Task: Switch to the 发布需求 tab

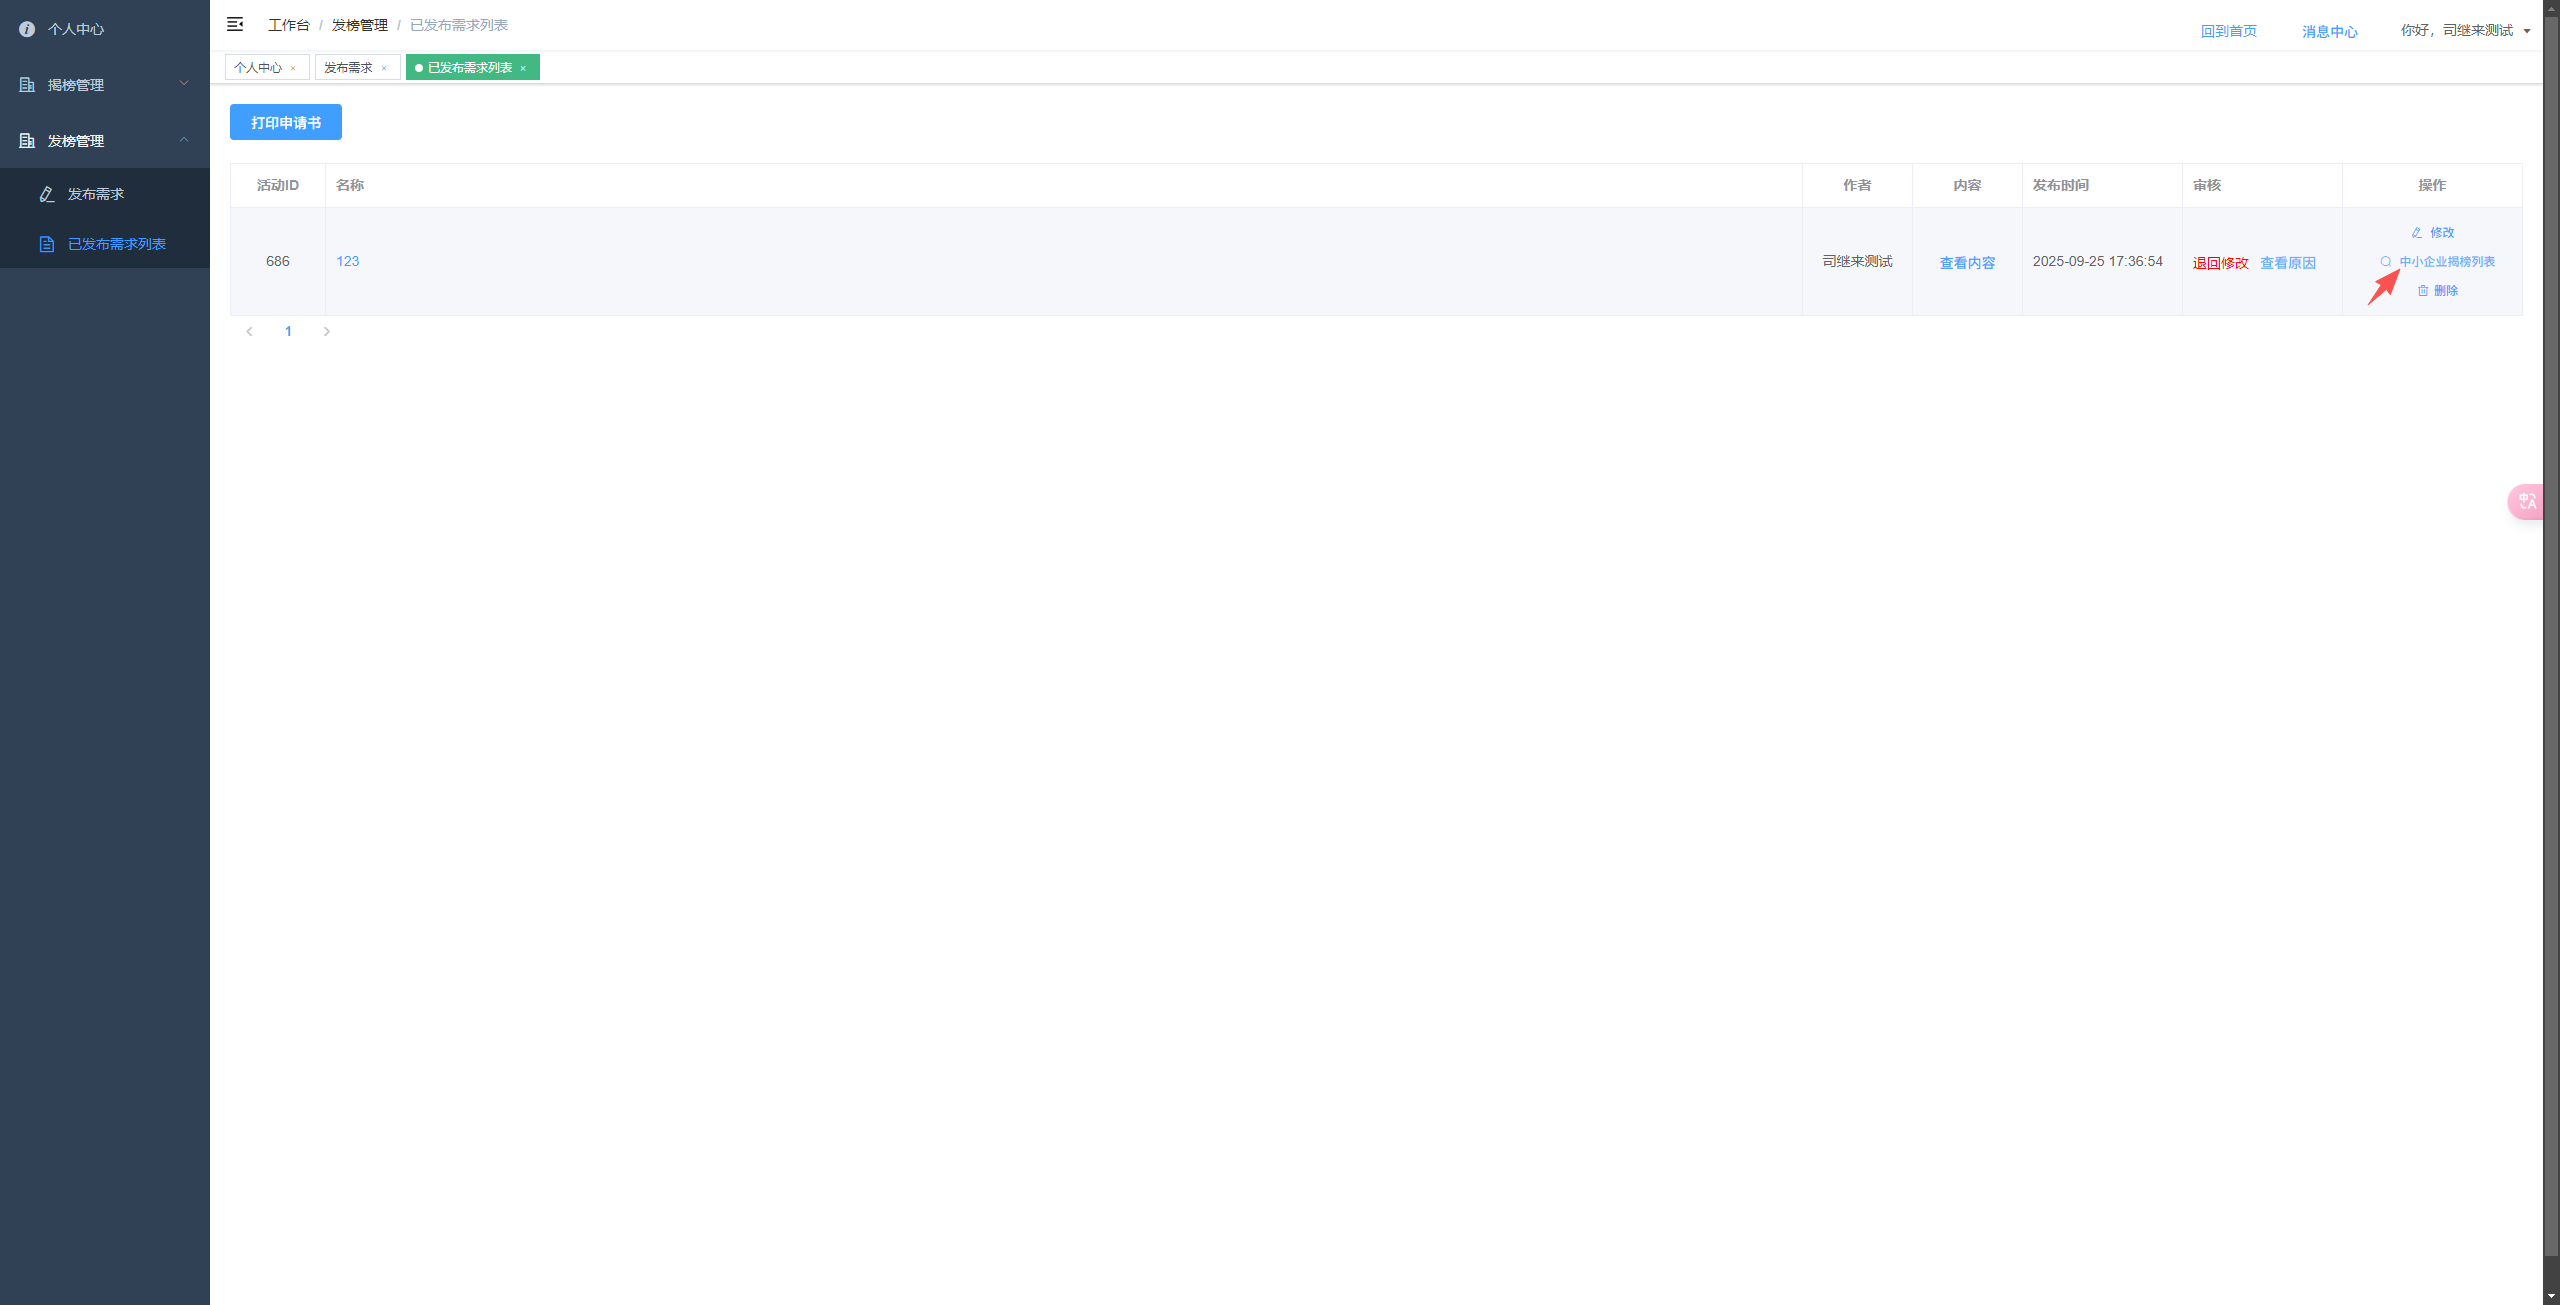Action: tap(348, 68)
